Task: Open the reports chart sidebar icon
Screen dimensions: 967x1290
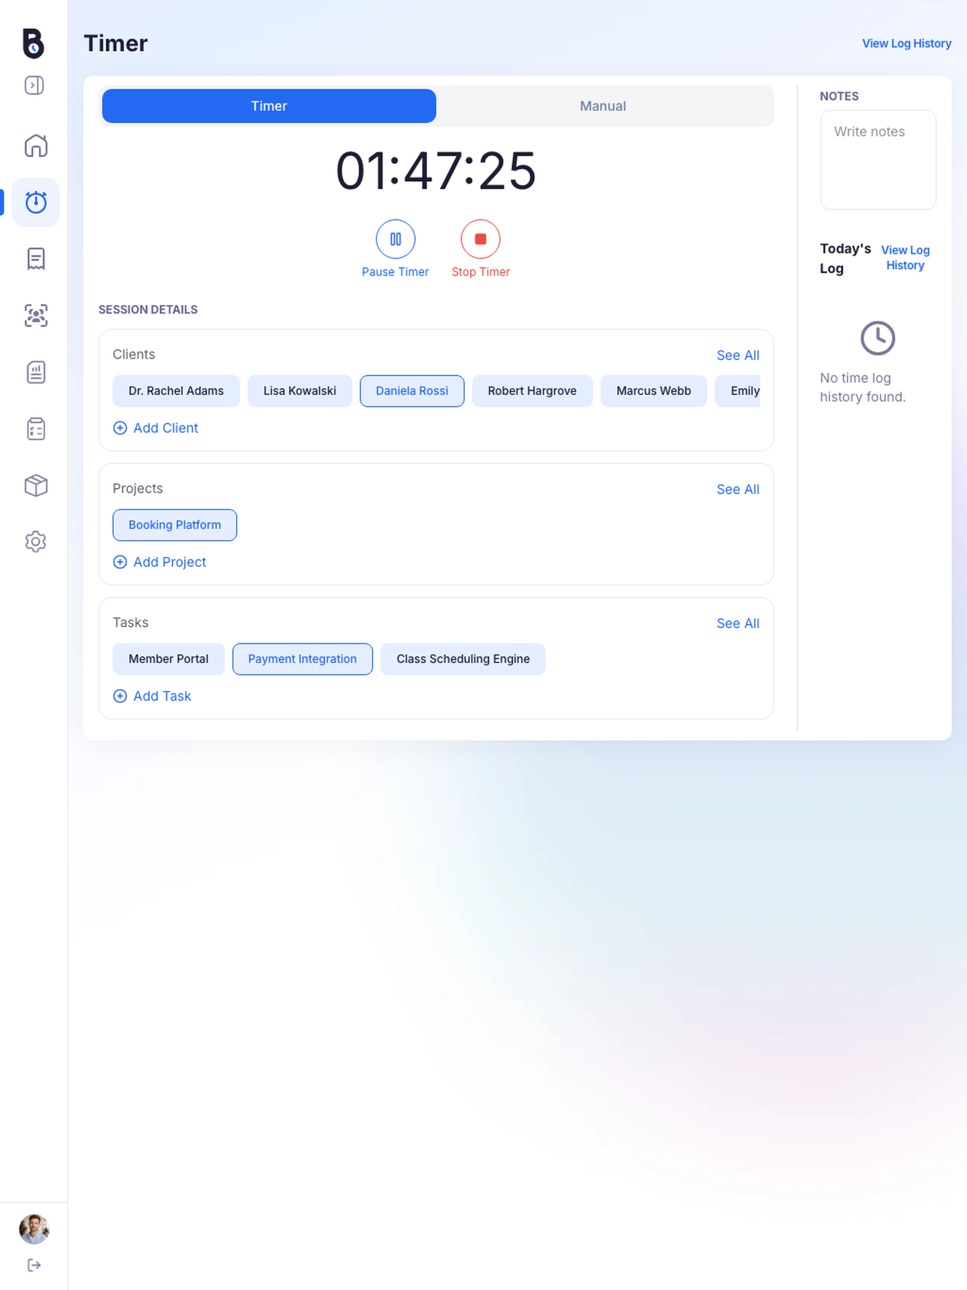Action: [x=36, y=372]
